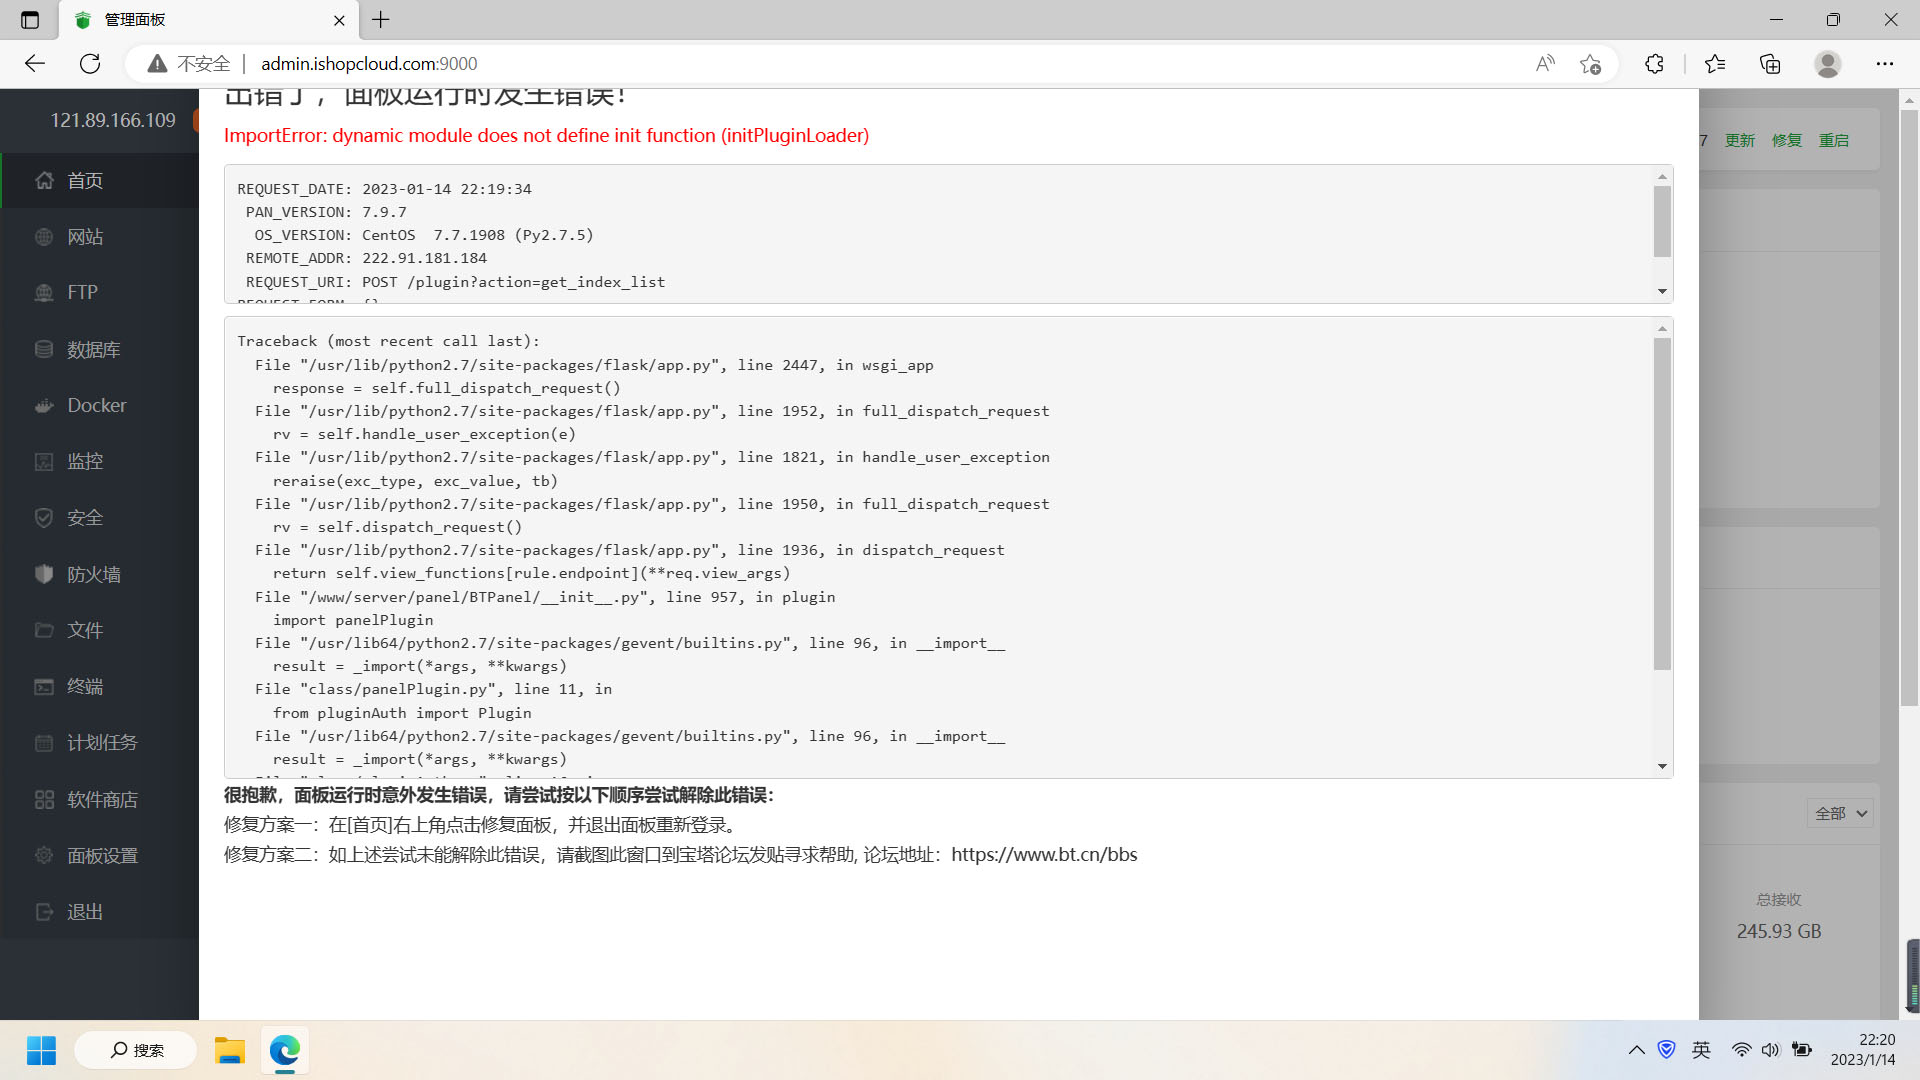This screenshot has height=1080, width=1920.
Task: Open the favorites list icon
Action: coord(1715,63)
